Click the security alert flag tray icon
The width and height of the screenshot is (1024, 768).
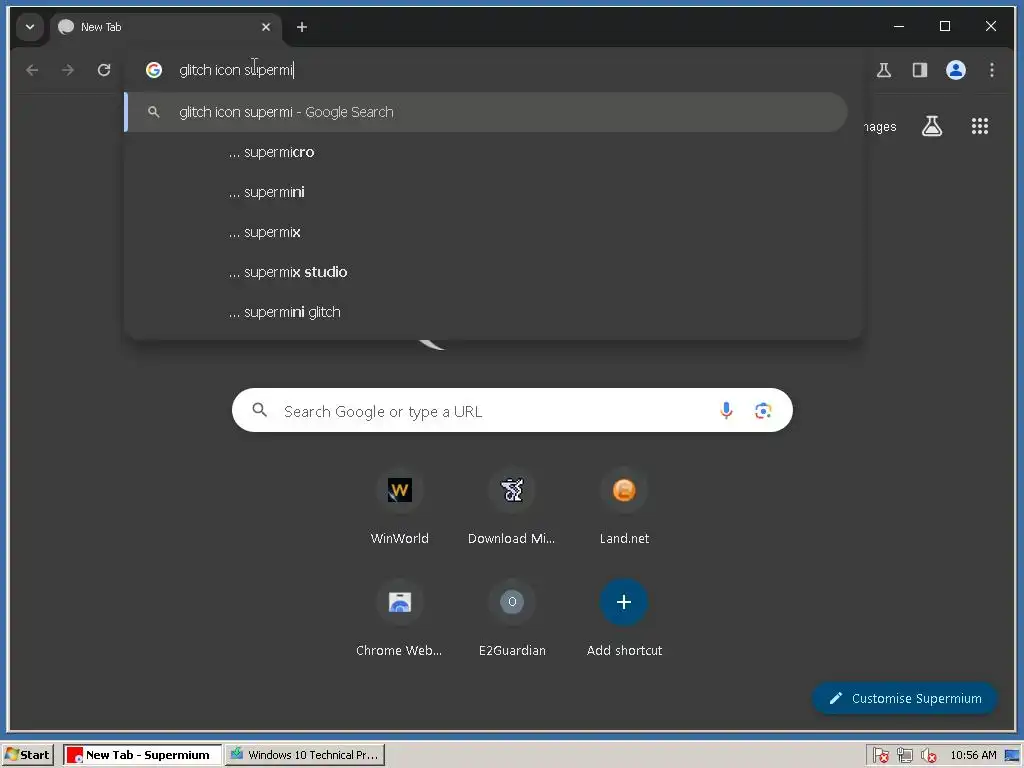(880, 756)
